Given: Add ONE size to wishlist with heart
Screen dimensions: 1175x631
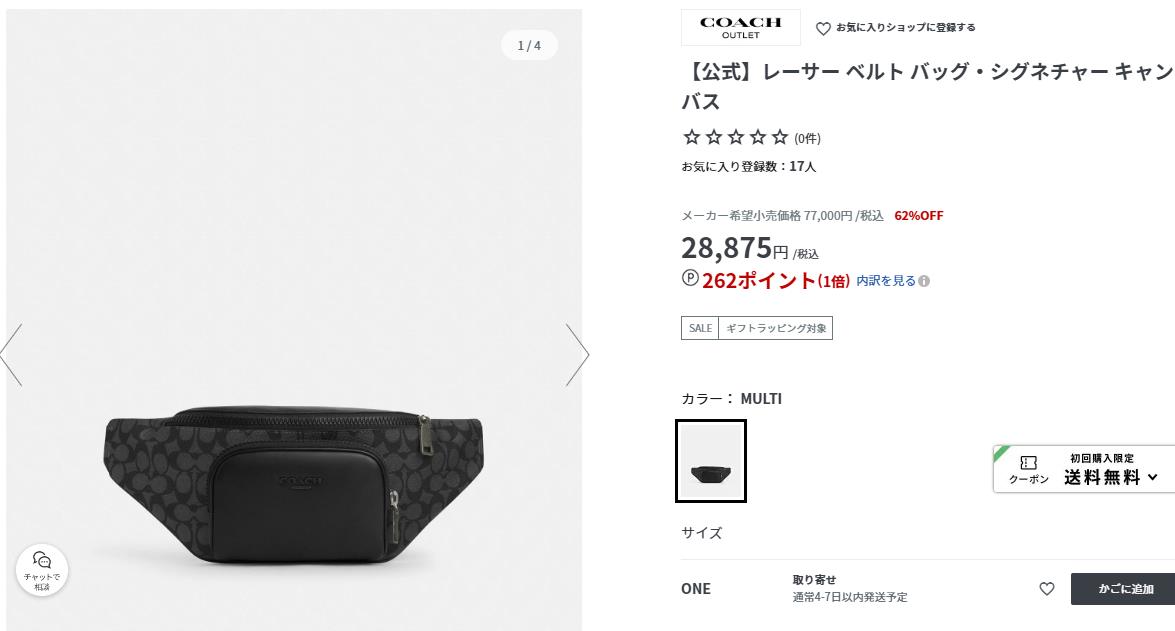Looking at the screenshot, I should tap(1047, 589).
